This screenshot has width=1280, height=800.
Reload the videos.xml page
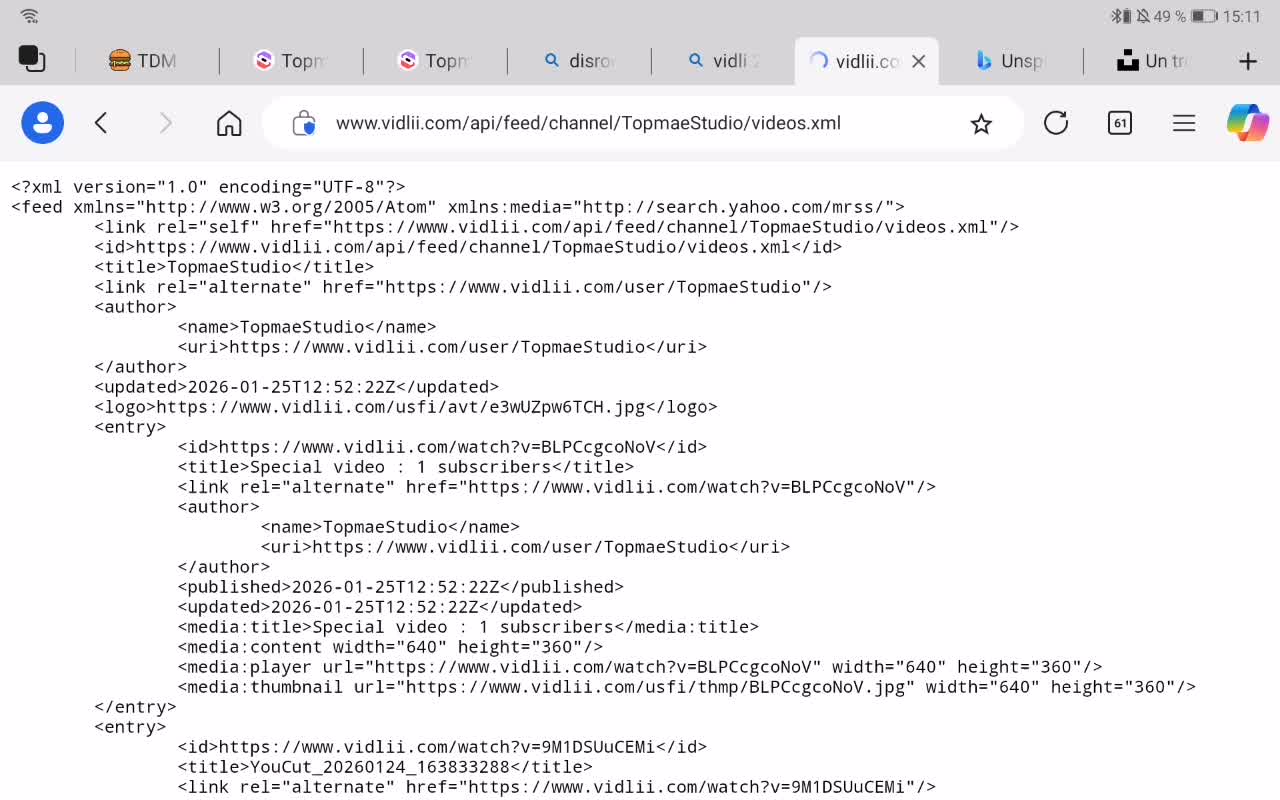click(1056, 123)
